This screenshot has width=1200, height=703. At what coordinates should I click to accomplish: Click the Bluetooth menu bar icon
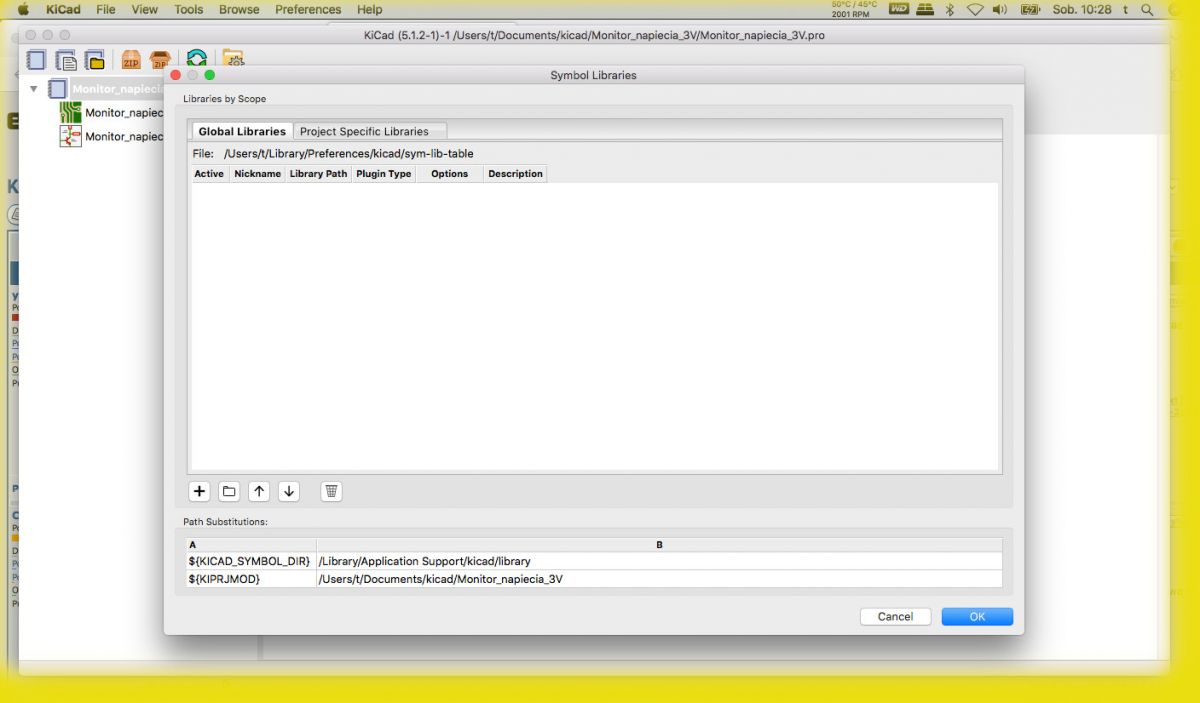pyautogui.click(x=950, y=9)
